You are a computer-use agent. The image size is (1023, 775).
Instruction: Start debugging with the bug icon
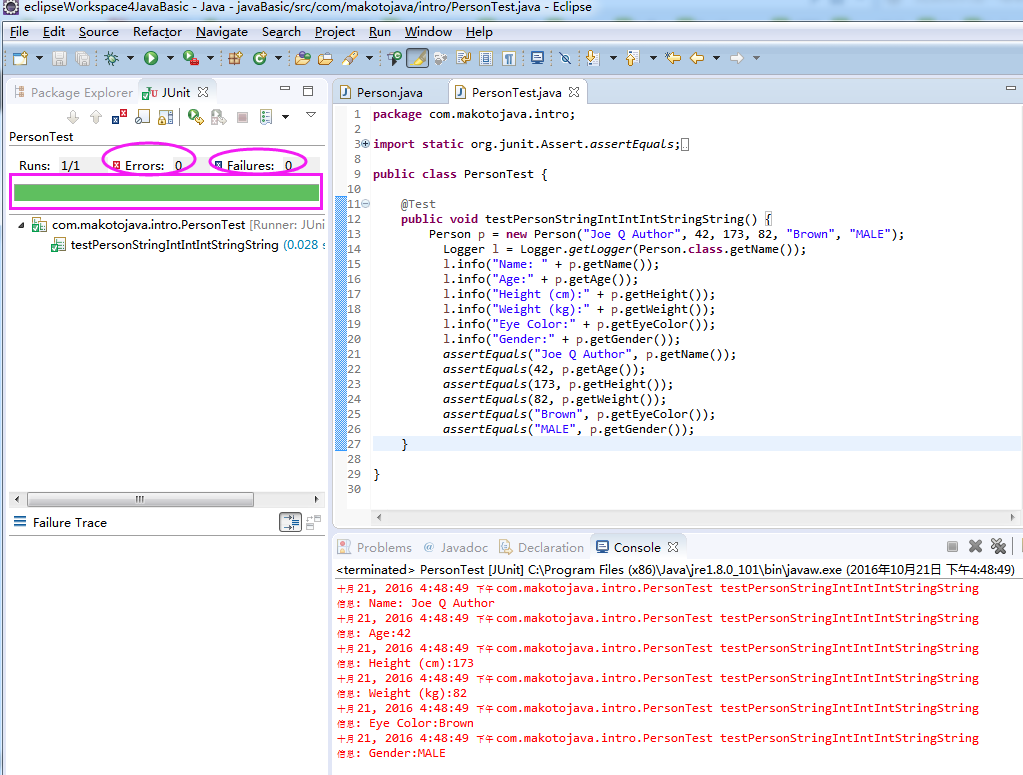coord(112,59)
